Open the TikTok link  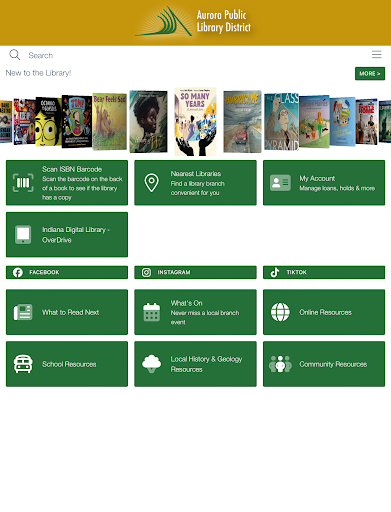[324, 272]
